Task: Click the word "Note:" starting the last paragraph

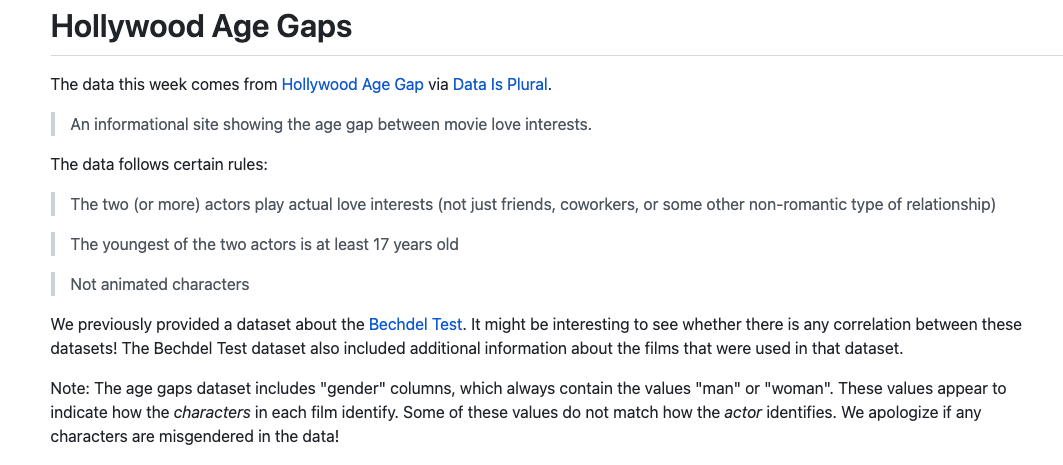Action: [x=70, y=388]
